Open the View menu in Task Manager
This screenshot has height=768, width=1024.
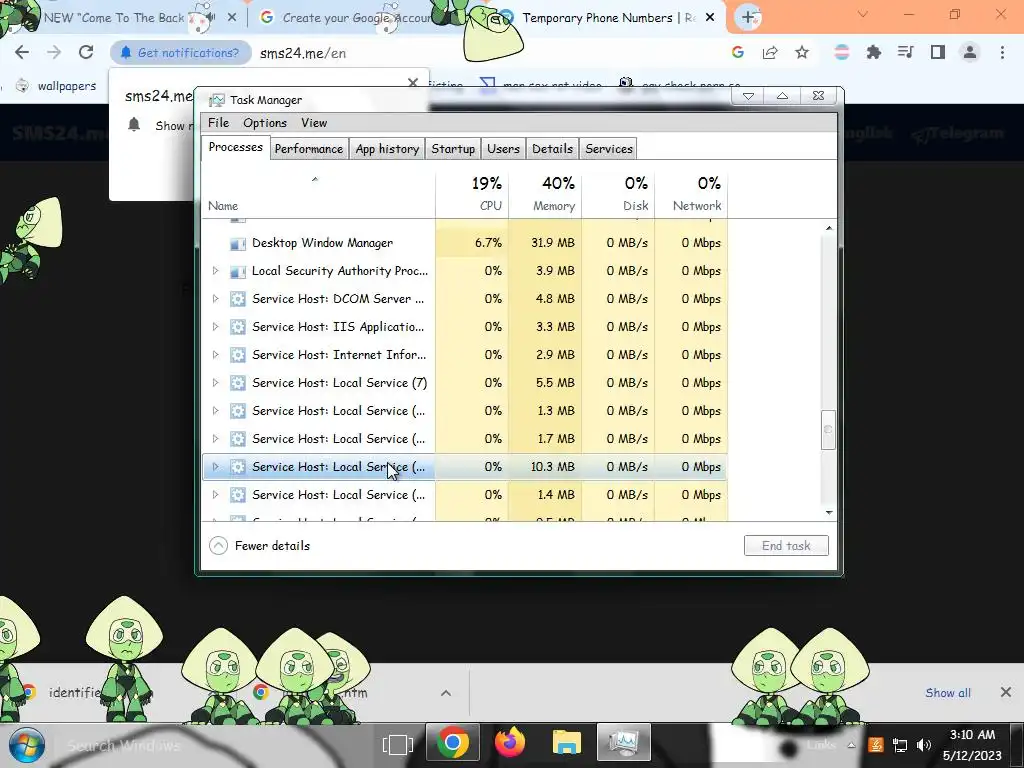click(313, 123)
